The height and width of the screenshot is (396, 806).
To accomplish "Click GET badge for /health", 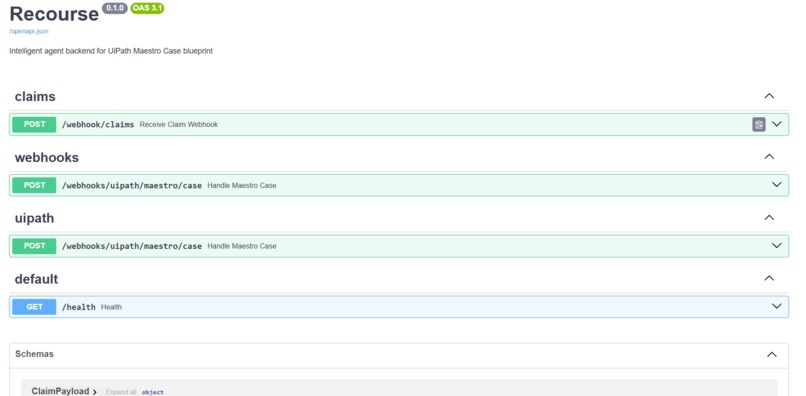I will coord(34,307).
